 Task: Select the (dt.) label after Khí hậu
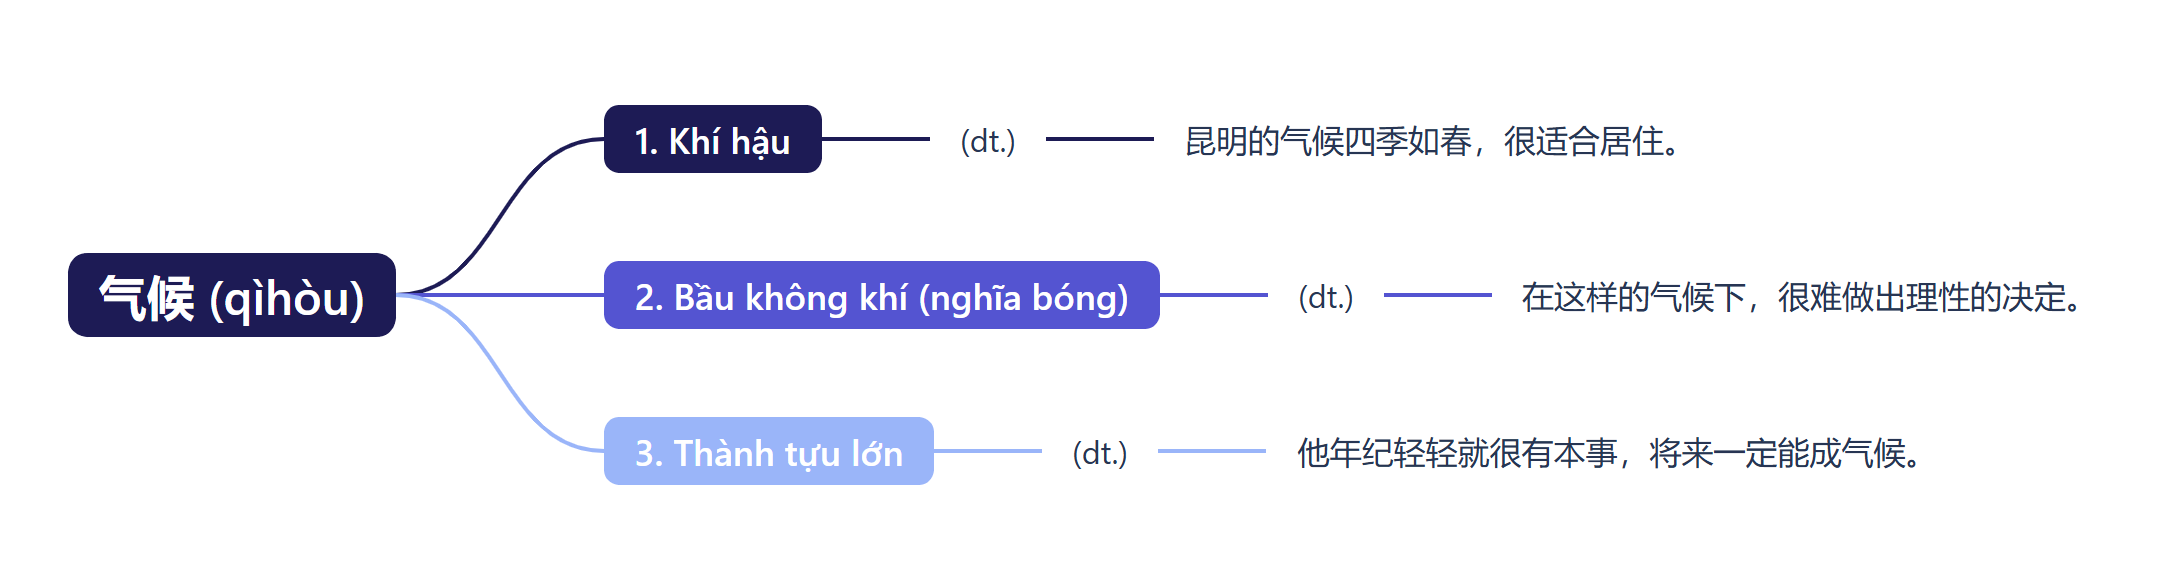click(988, 141)
